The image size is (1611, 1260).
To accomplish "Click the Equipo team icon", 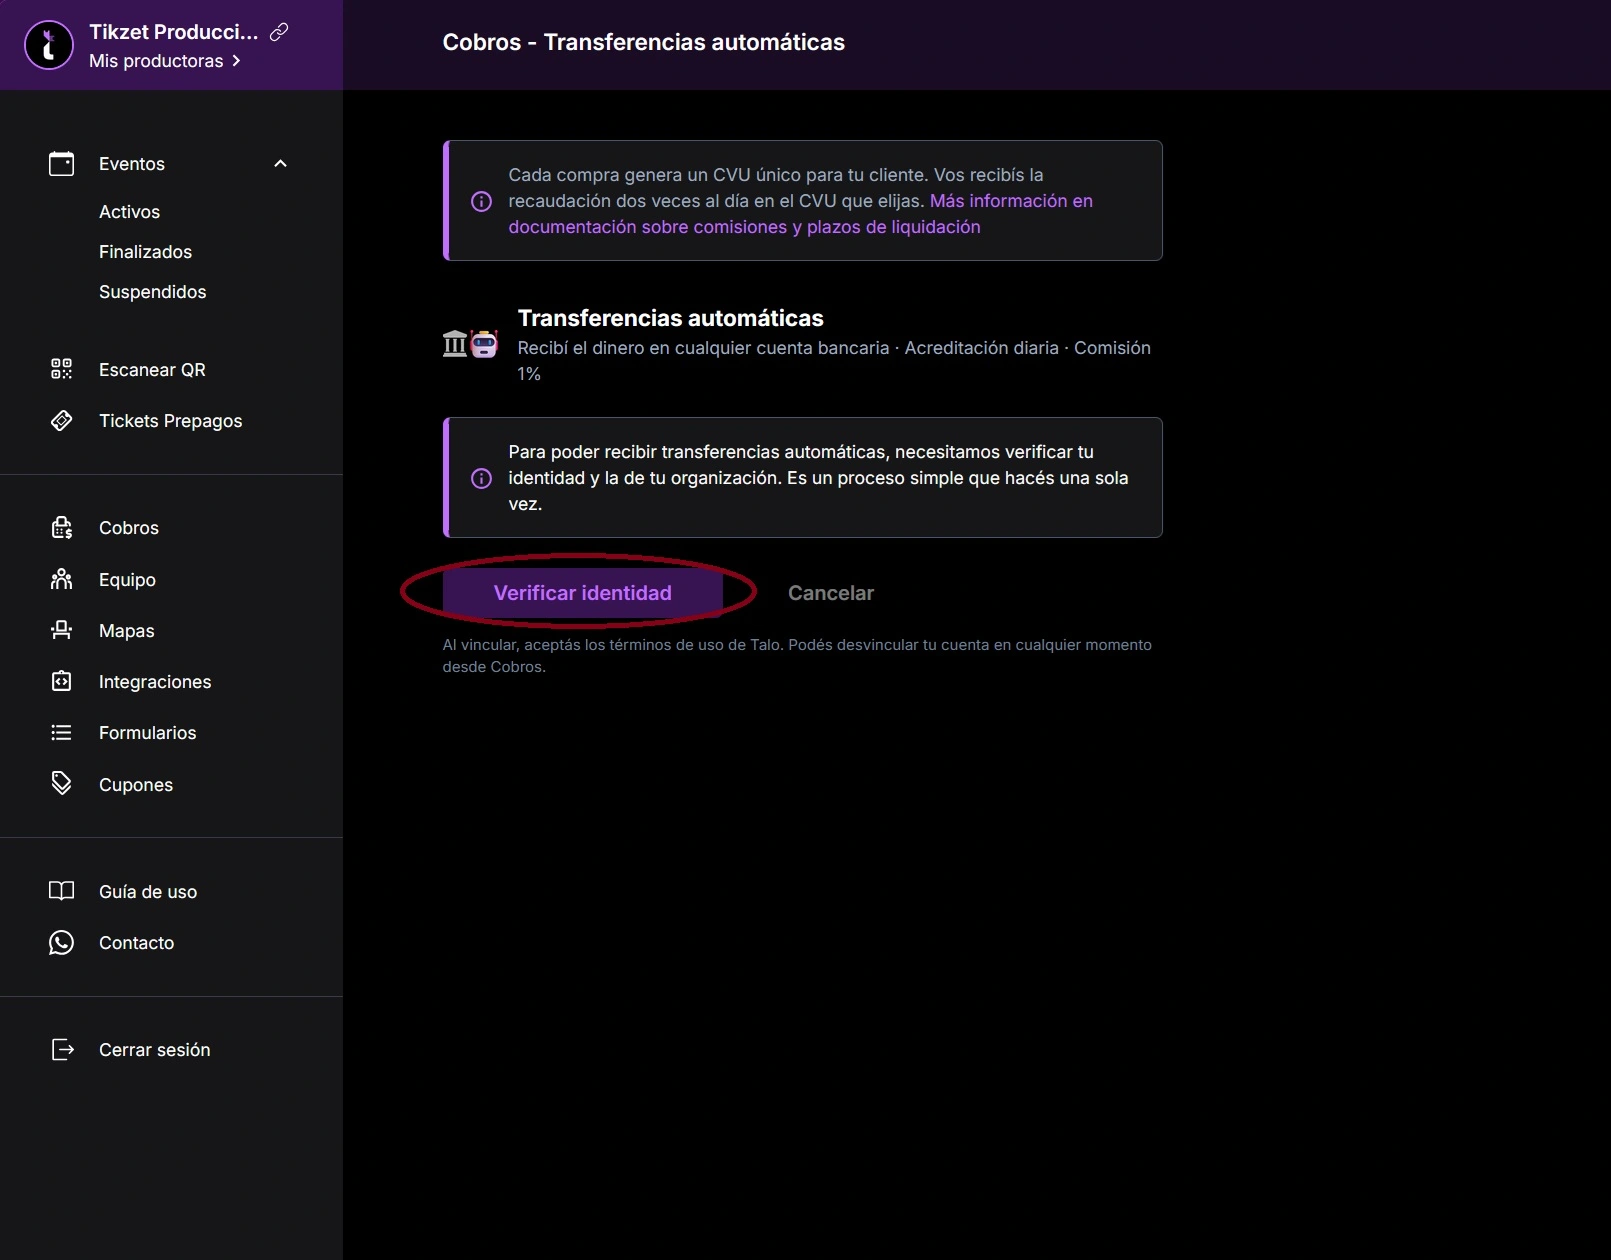I will pos(62,580).
